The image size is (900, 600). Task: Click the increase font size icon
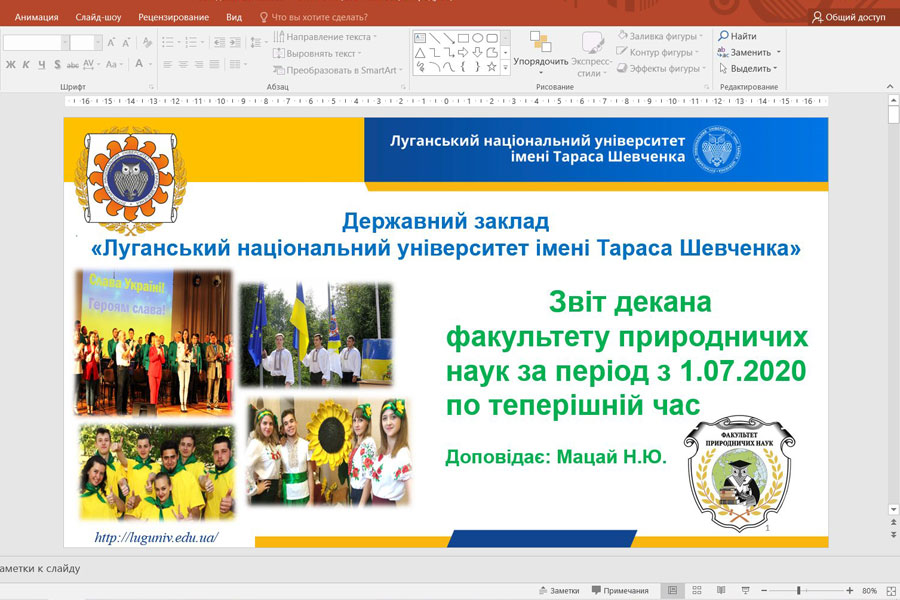click(111, 42)
